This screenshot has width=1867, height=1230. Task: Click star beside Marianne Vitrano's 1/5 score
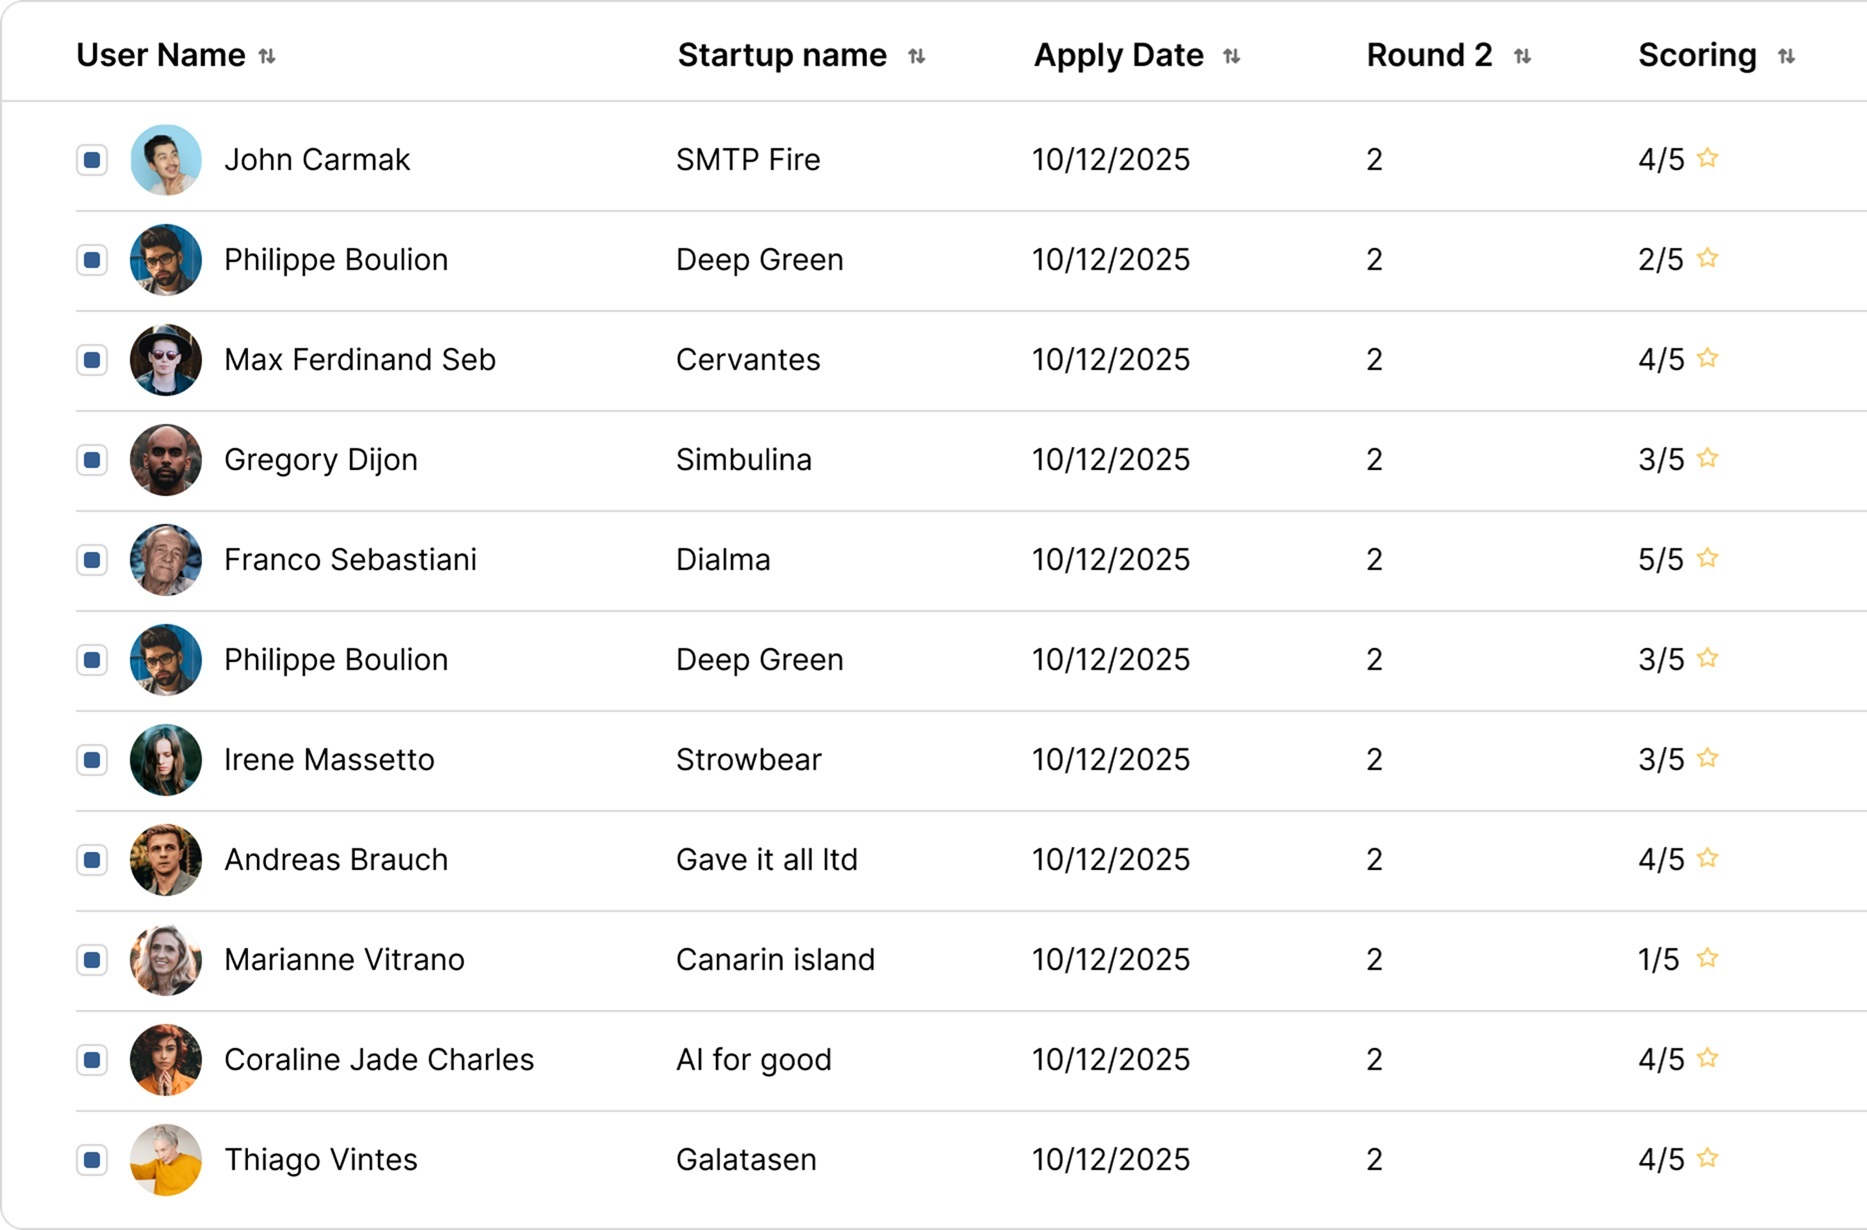coord(1708,958)
